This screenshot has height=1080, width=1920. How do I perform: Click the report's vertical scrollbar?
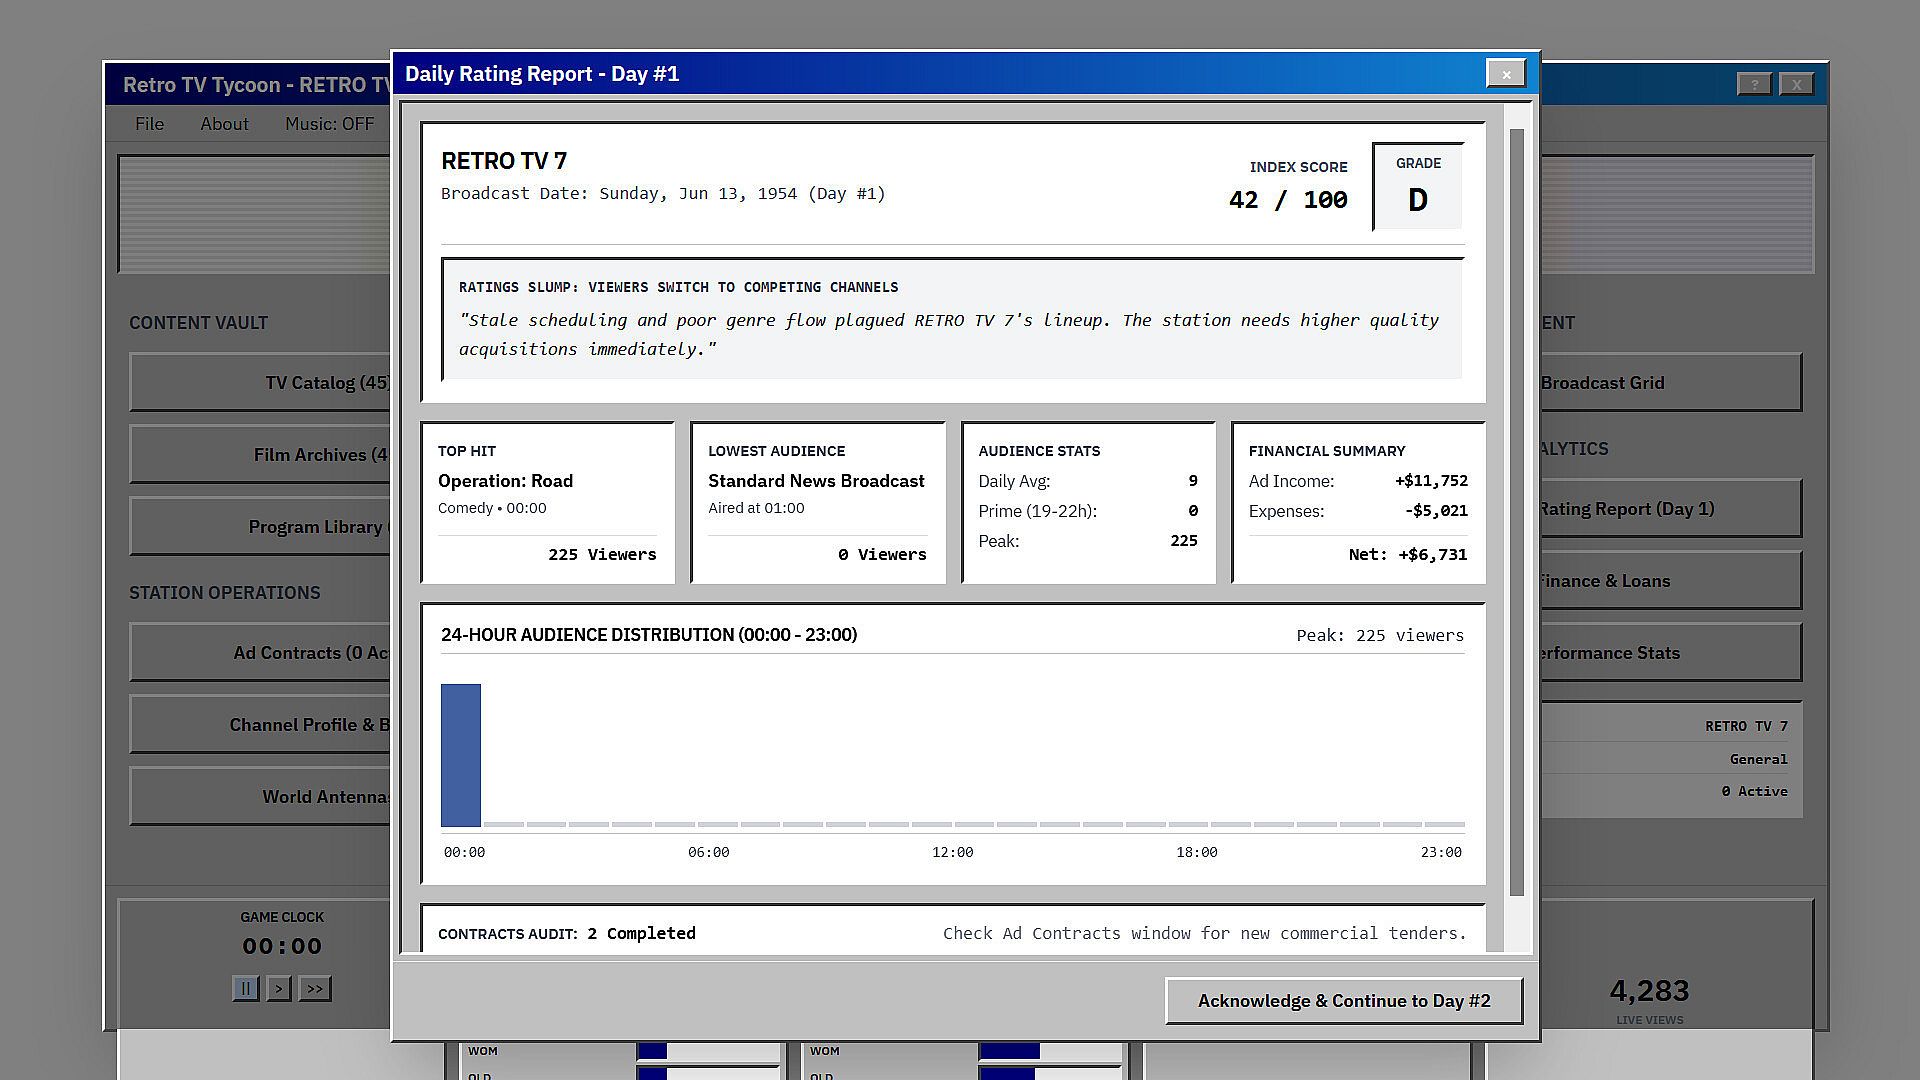tap(1516, 512)
